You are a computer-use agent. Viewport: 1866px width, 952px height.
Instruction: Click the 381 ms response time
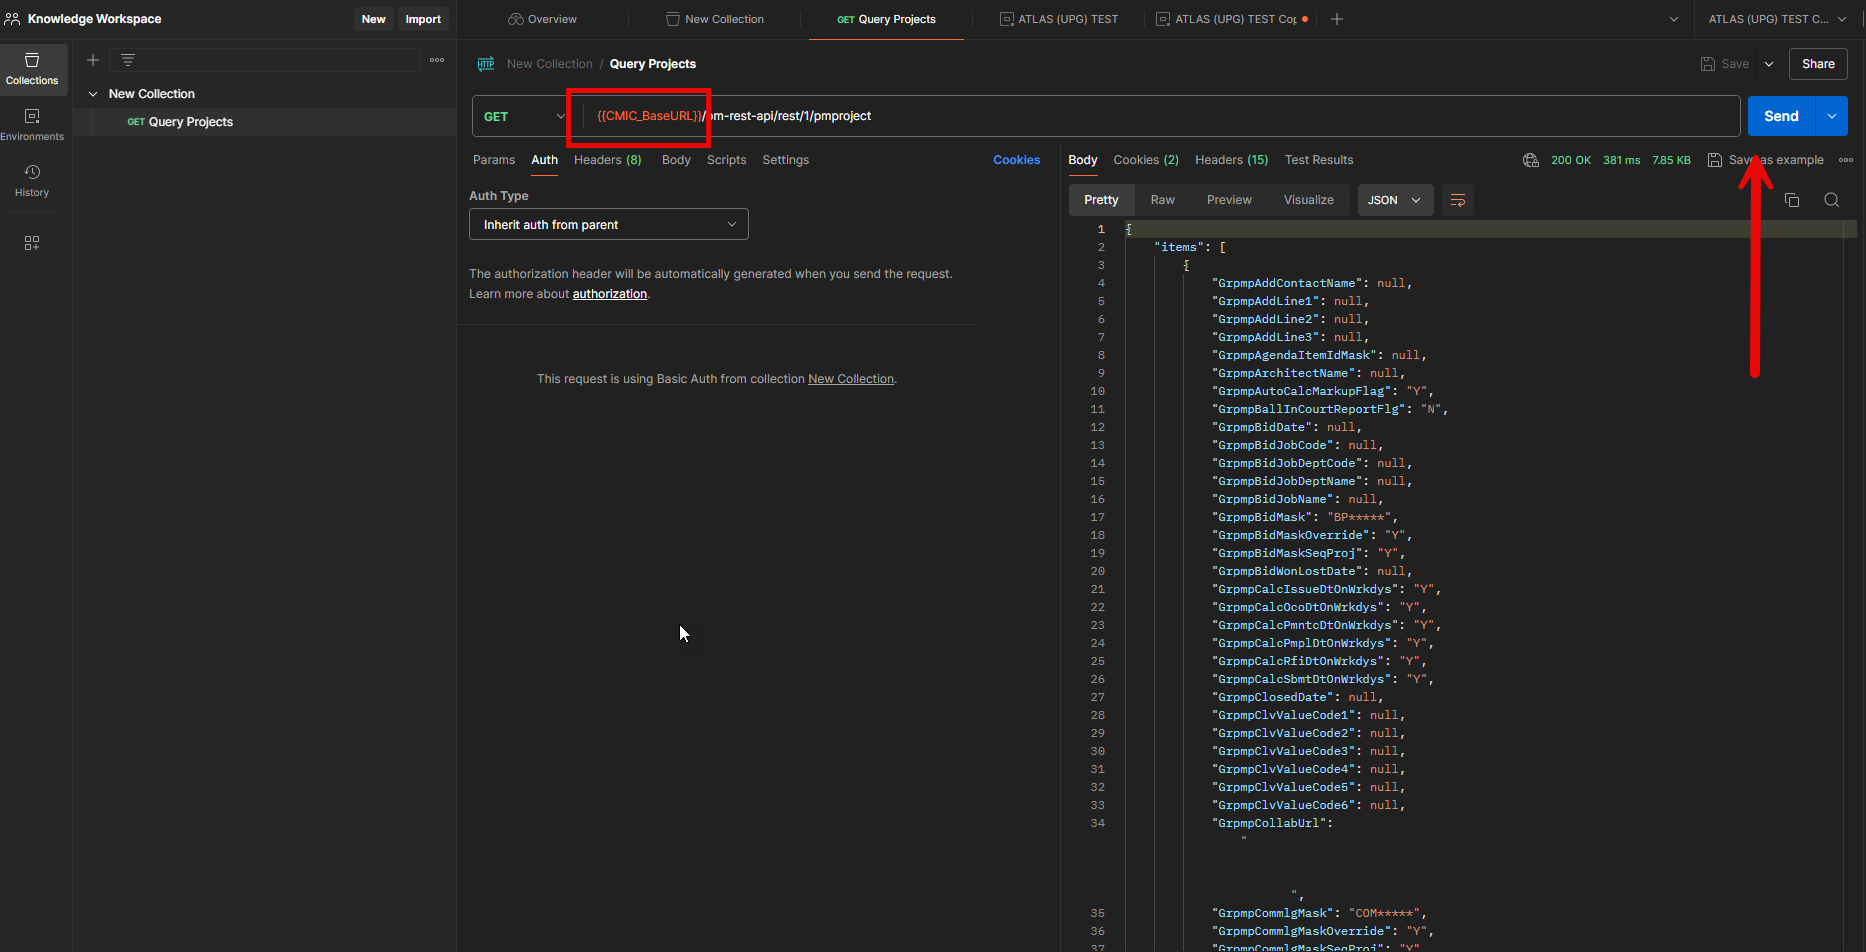(1621, 160)
